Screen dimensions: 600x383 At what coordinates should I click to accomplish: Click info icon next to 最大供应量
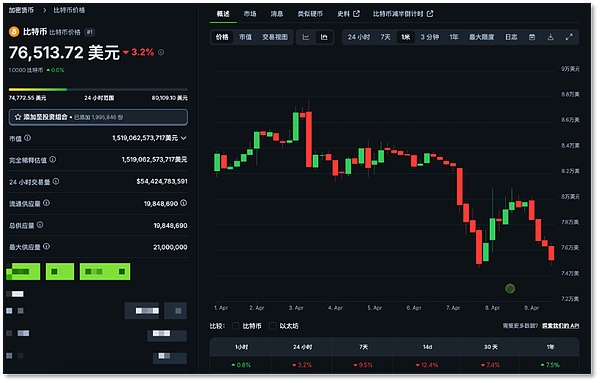pos(46,246)
